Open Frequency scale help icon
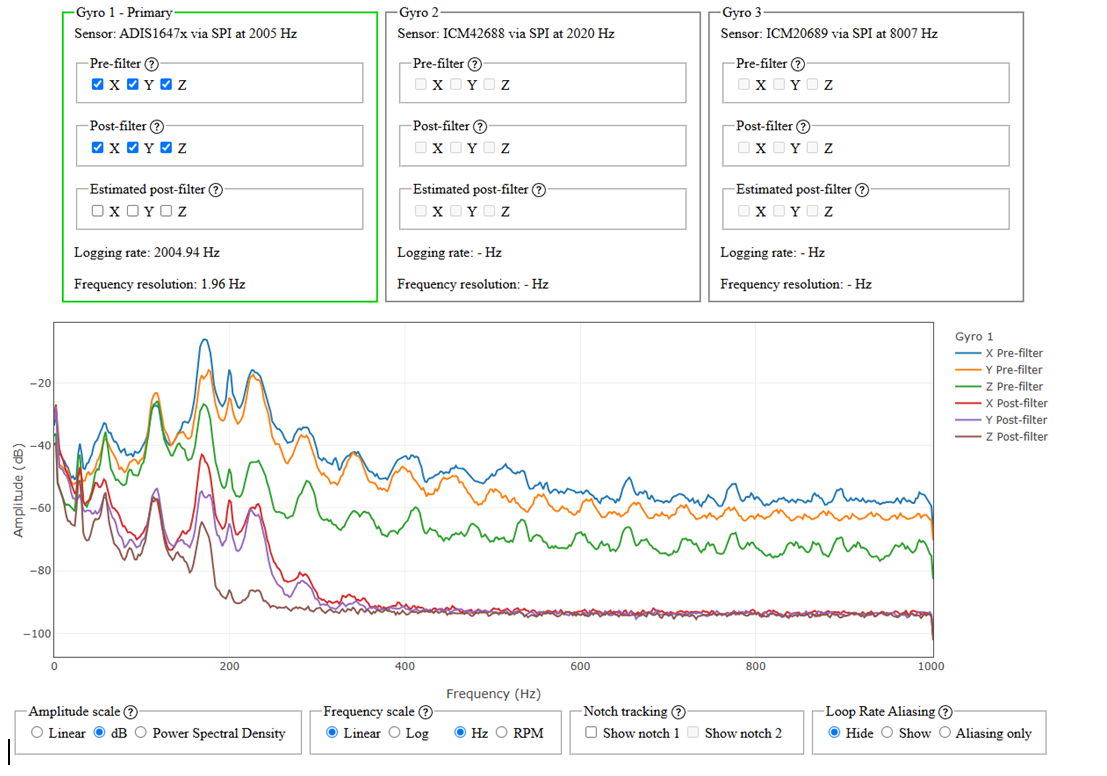 pos(425,712)
